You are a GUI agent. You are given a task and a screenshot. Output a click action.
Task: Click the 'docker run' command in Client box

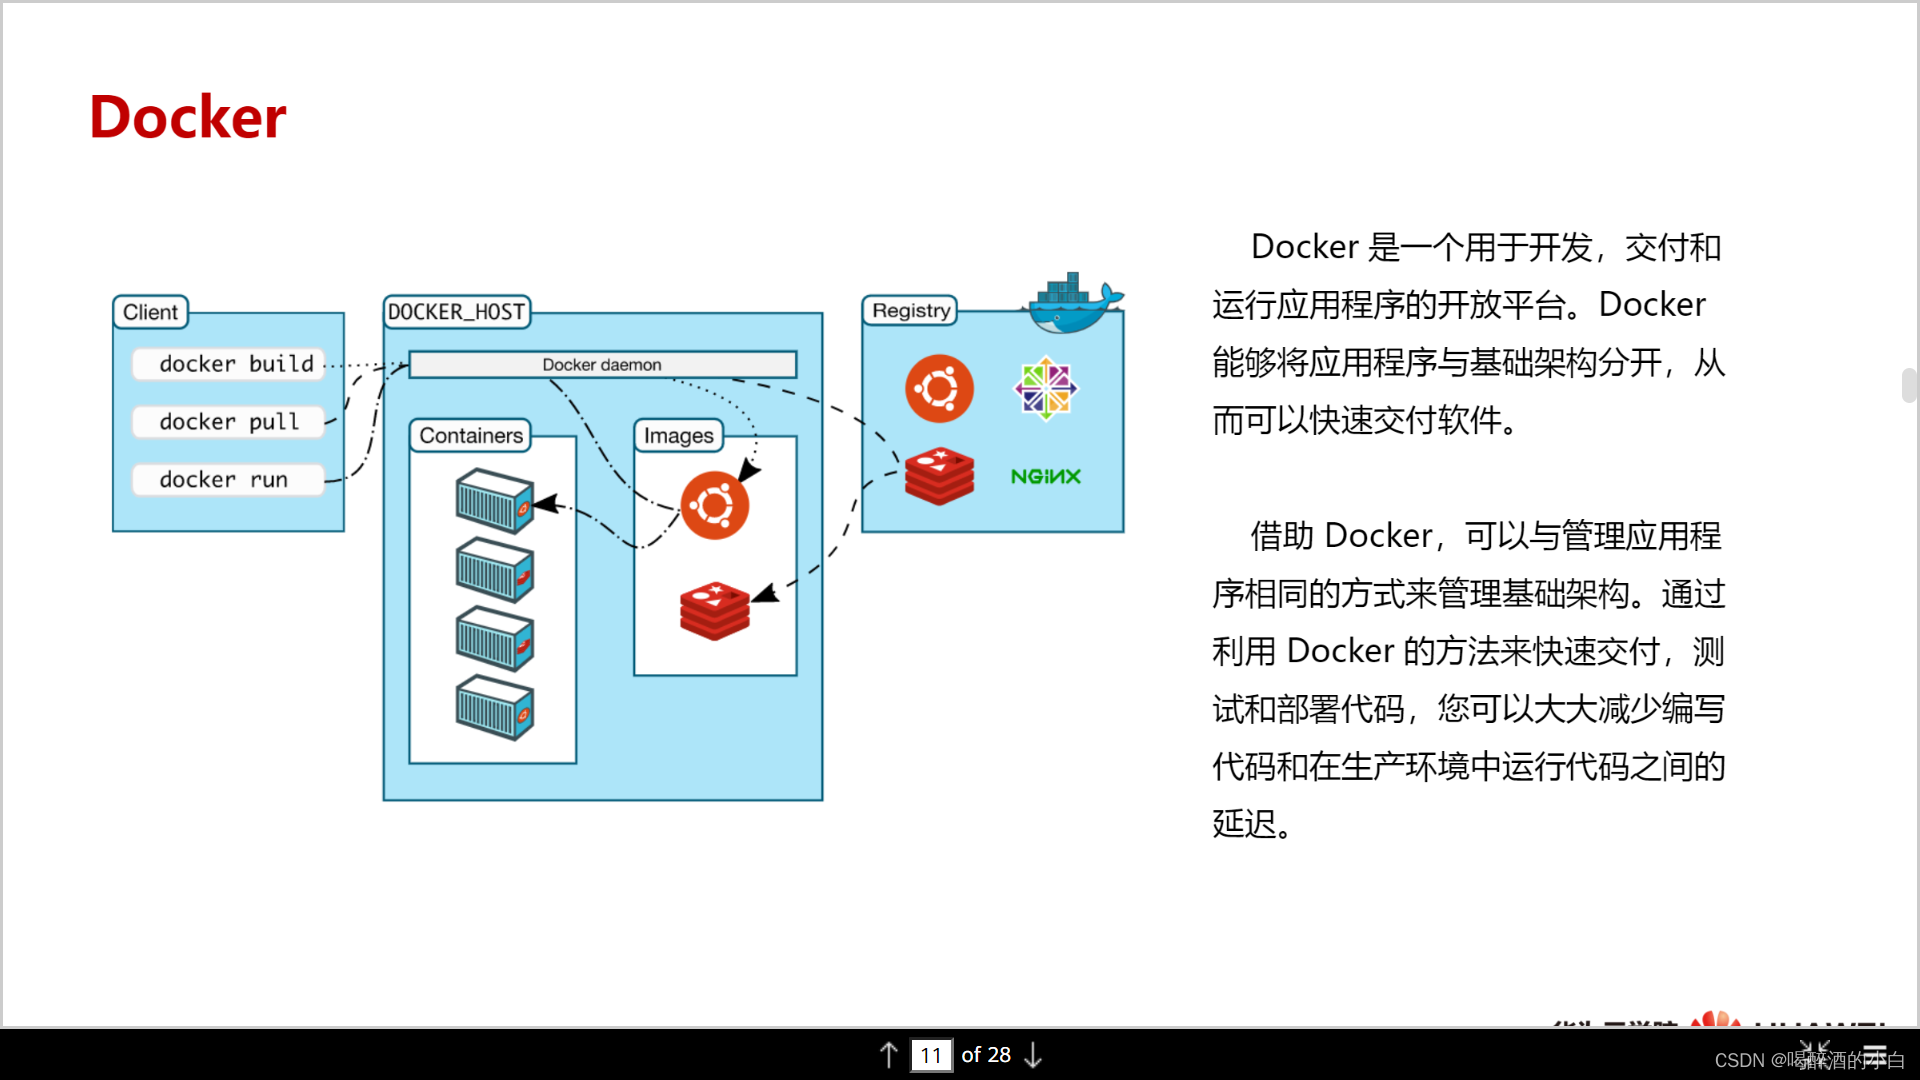(x=229, y=480)
